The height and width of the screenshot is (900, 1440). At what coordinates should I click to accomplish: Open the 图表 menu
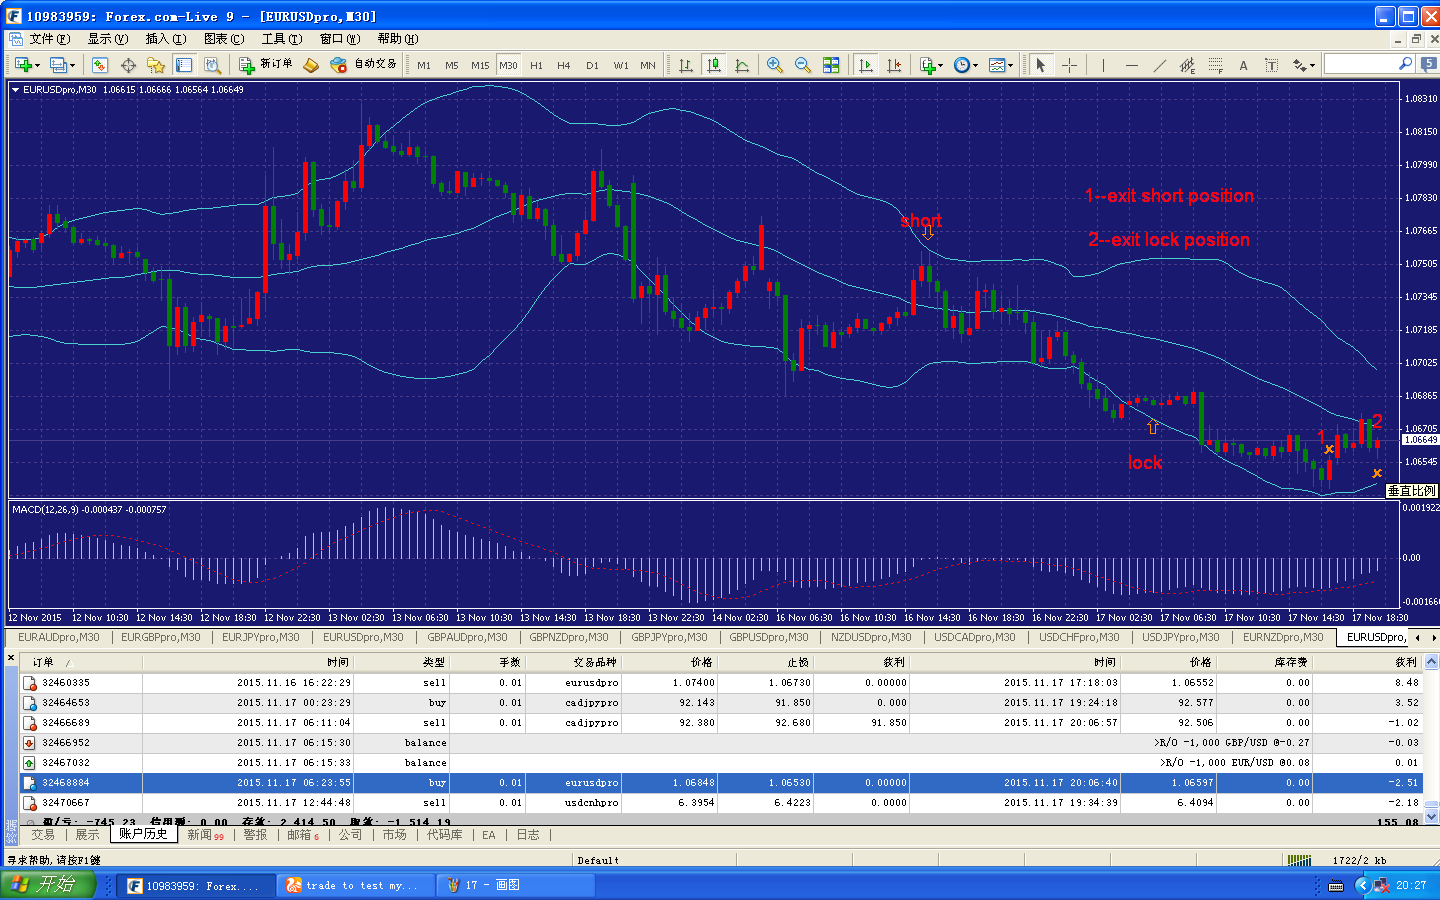point(223,39)
